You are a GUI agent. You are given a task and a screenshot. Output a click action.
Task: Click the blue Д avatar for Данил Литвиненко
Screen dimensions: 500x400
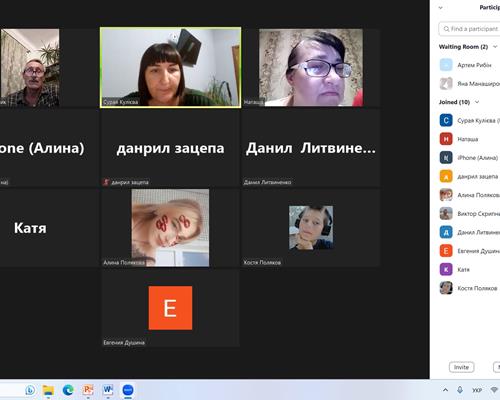coord(446,232)
